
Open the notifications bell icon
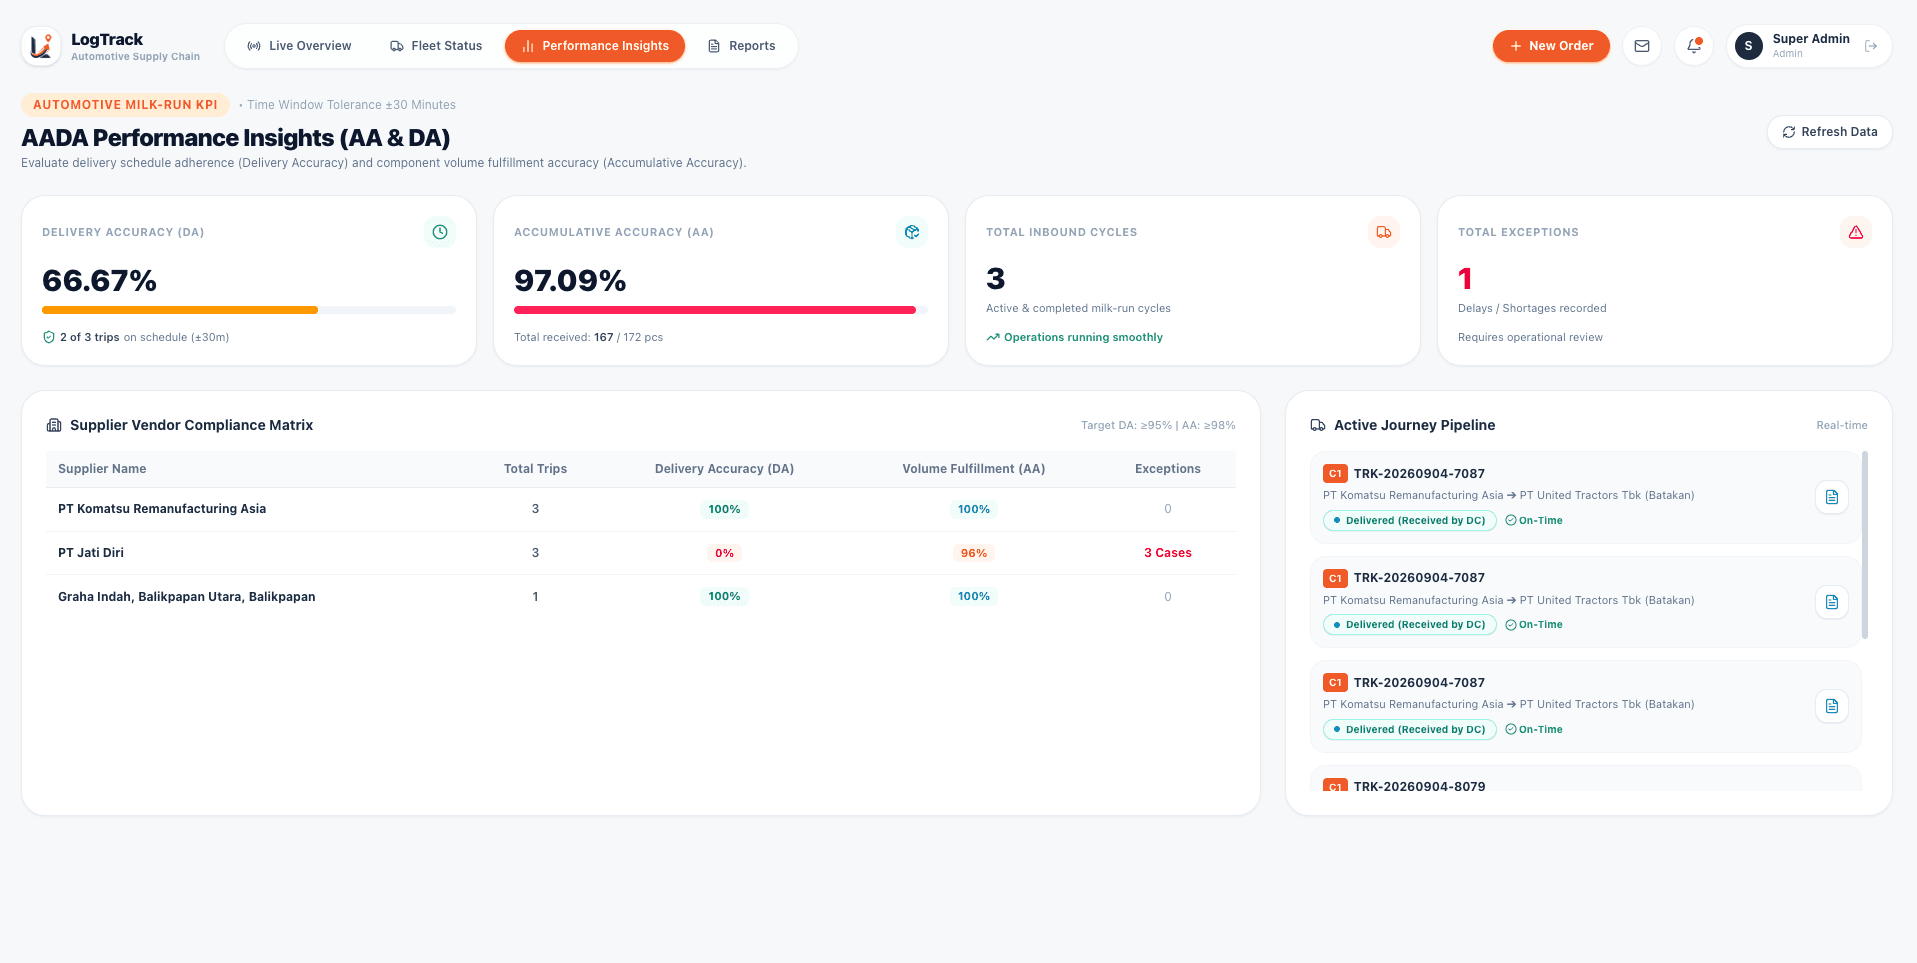tap(1694, 46)
